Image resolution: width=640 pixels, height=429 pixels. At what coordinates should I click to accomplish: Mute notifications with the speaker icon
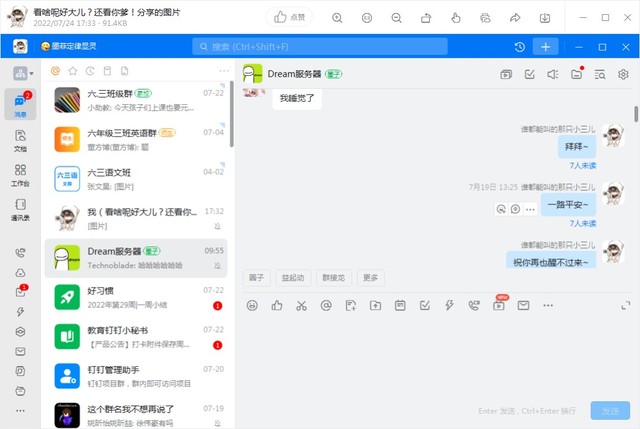pos(553,74)
